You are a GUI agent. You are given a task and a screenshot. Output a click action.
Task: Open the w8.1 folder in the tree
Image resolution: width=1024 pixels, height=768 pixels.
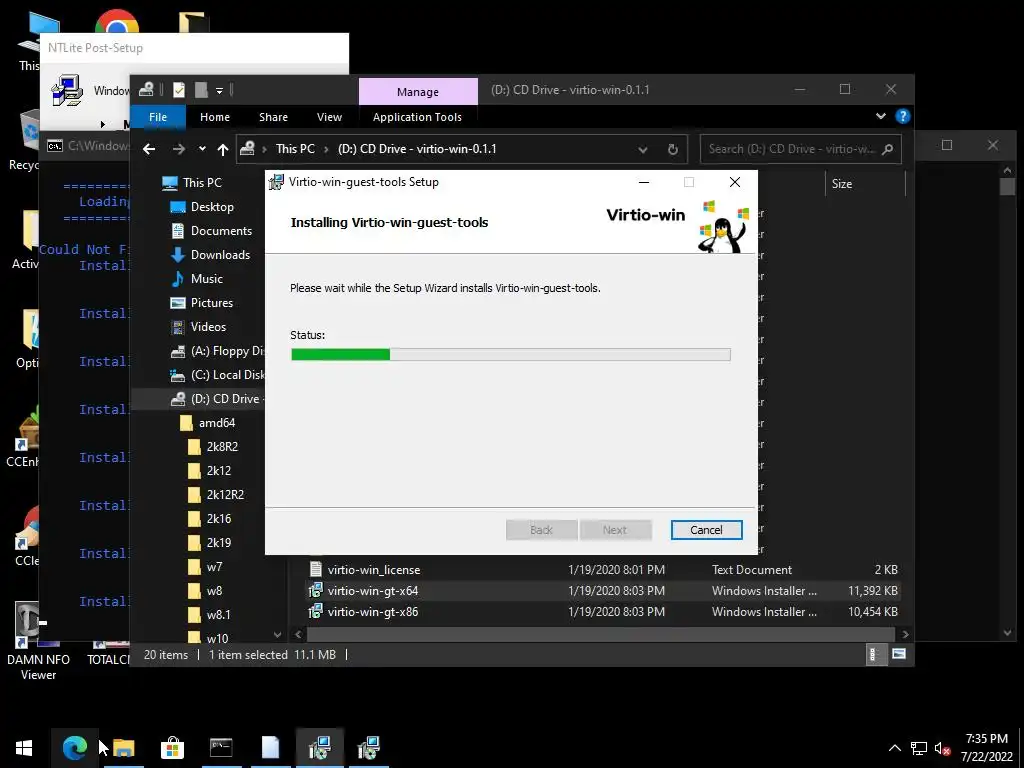click(218, 615)
